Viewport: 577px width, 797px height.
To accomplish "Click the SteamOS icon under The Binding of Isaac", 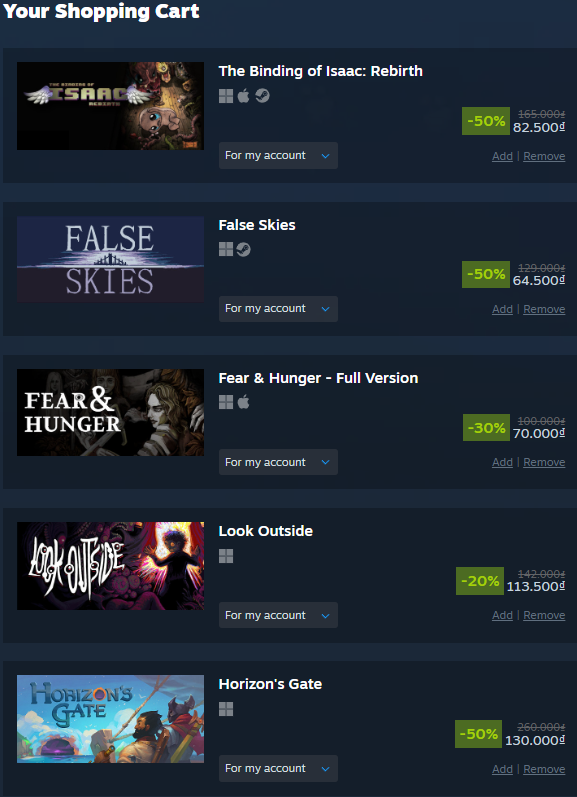I will click(262, 95).
